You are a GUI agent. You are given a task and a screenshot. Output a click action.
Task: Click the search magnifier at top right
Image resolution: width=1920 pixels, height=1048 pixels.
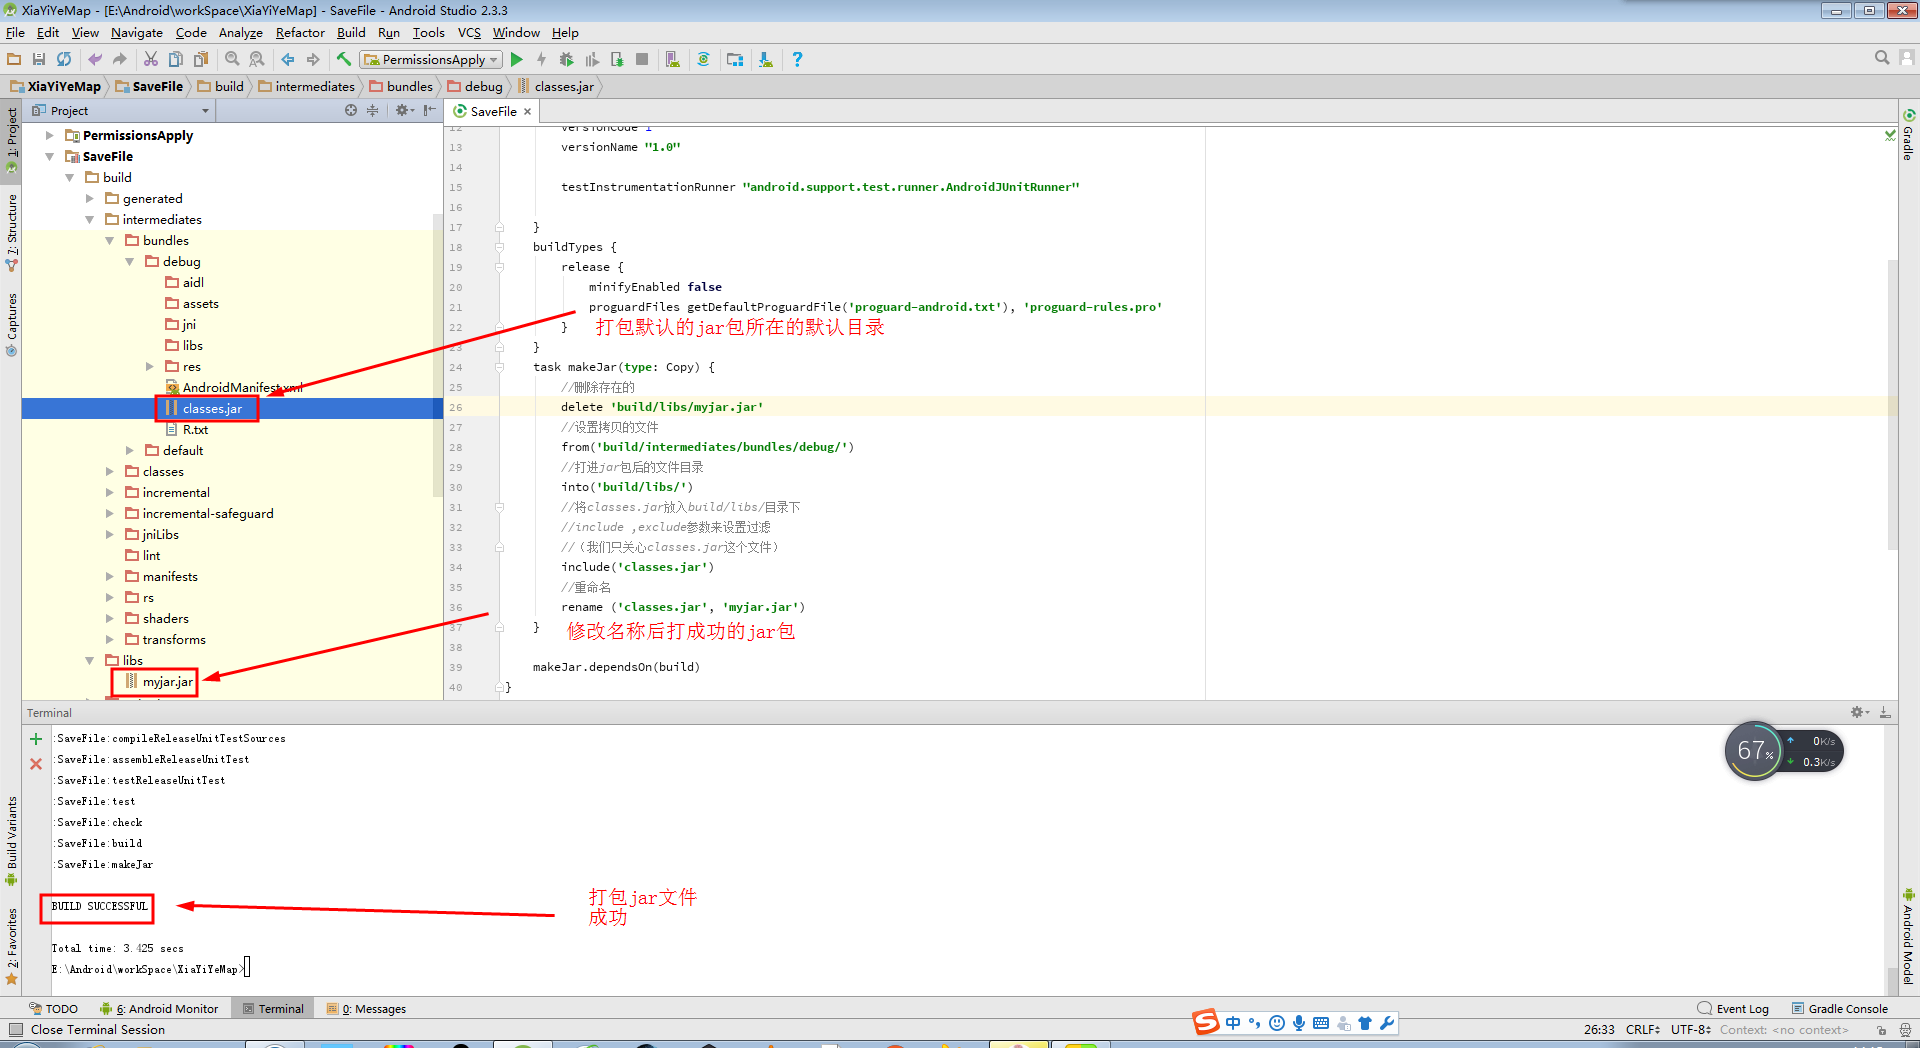click(x=1881, y=59)
